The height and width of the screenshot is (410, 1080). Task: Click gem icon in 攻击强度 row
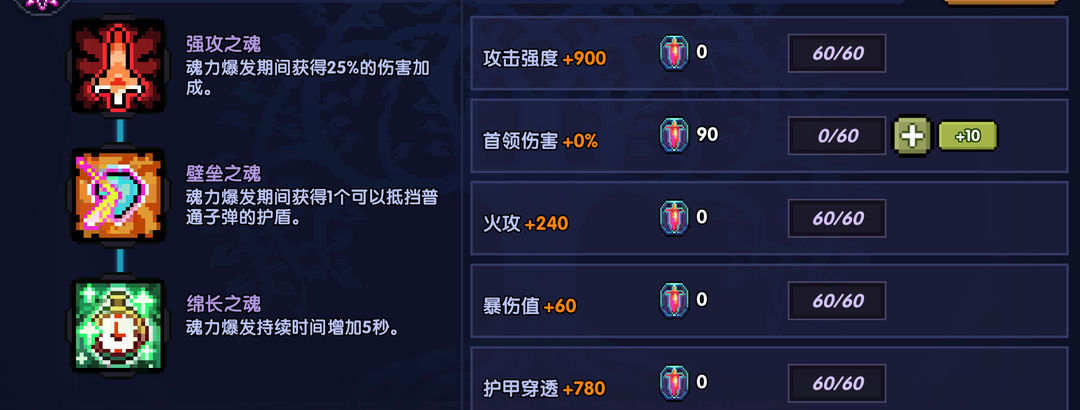674,53
